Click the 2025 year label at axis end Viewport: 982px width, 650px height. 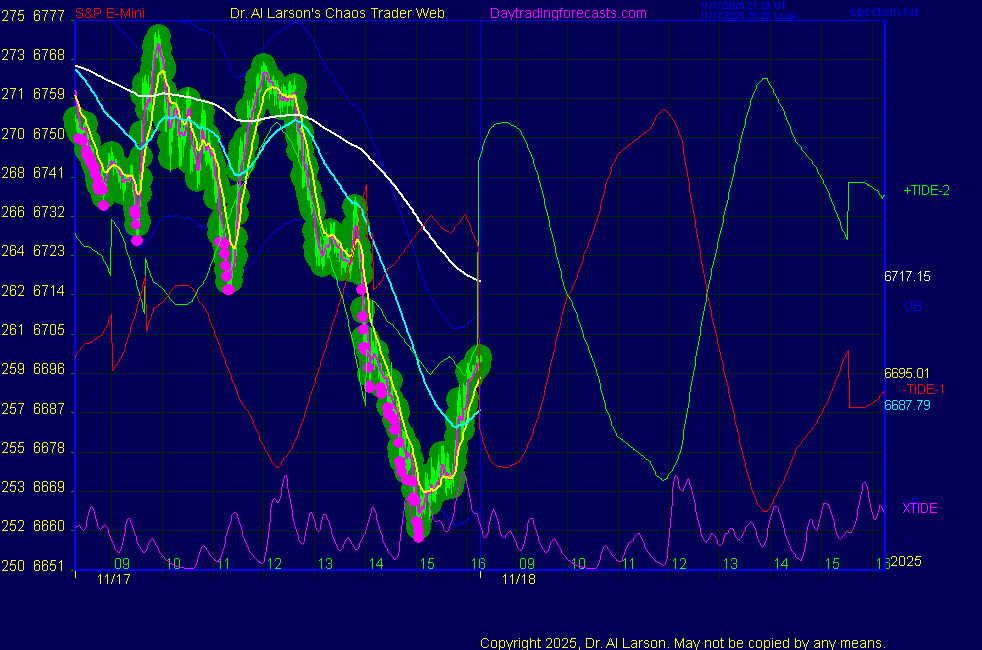909,562
